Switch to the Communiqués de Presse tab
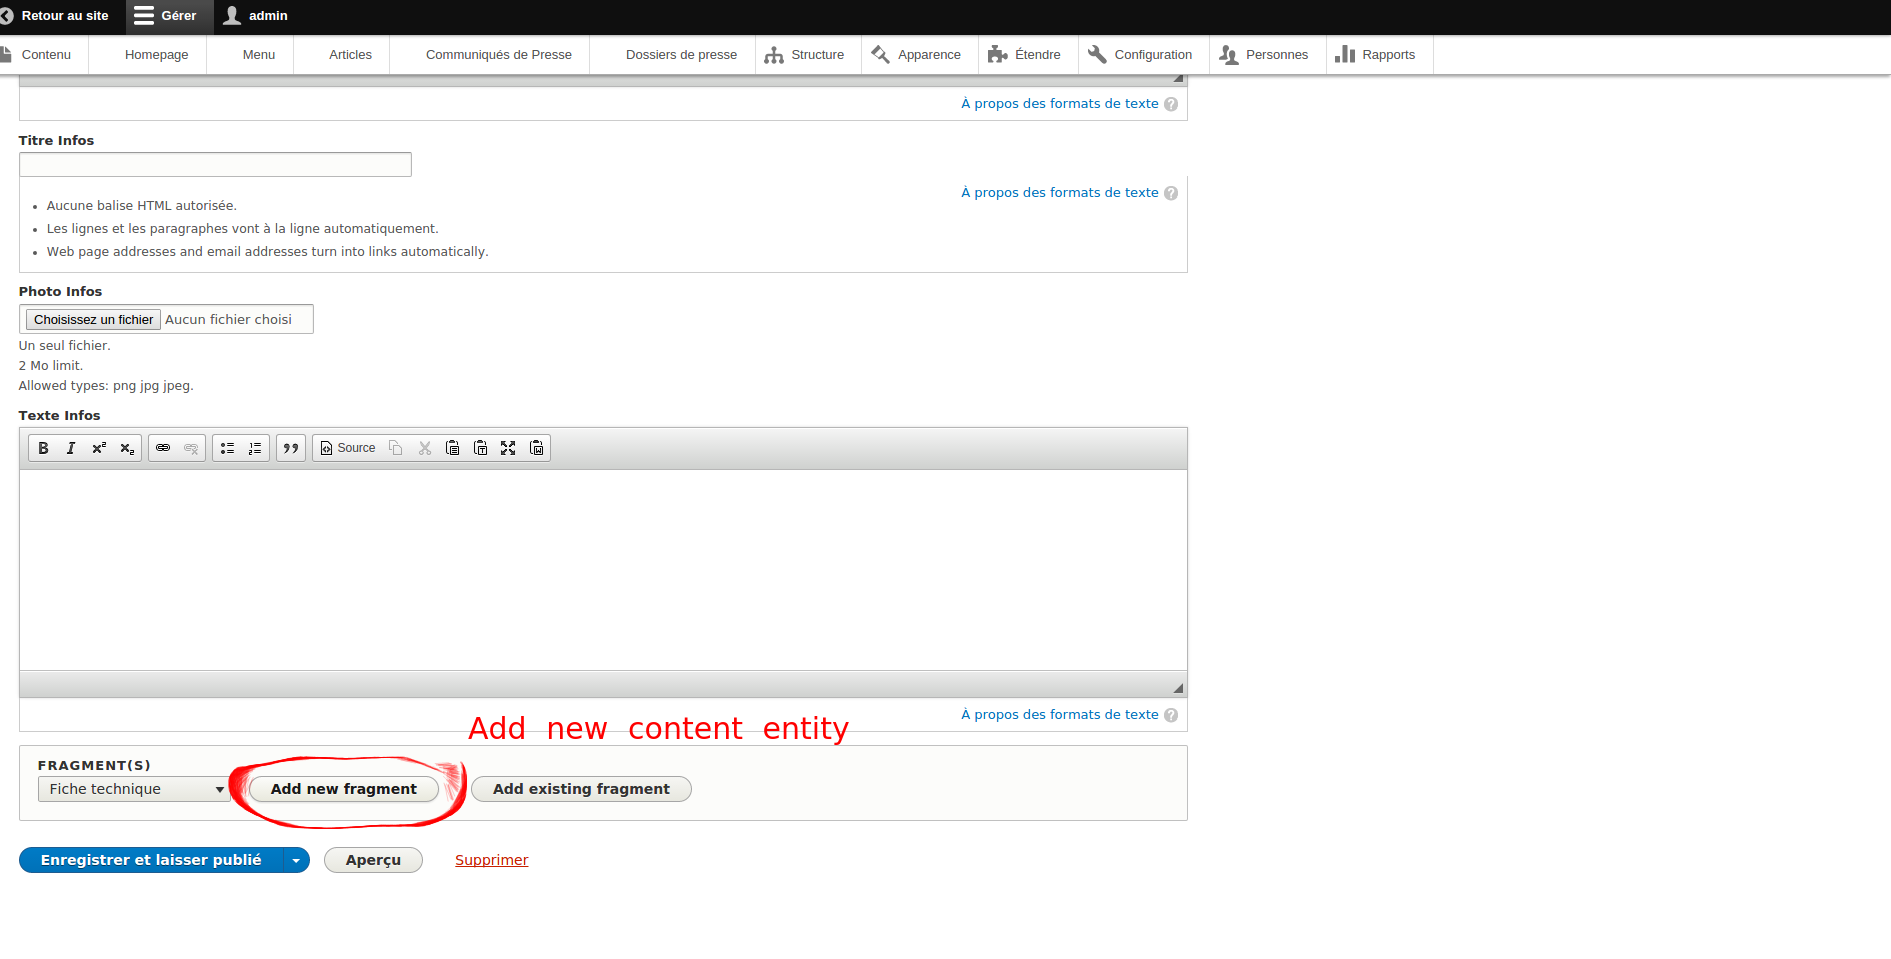Image resolution: width=1891 pixels, height=959 pixels. [x=499, y=54]
